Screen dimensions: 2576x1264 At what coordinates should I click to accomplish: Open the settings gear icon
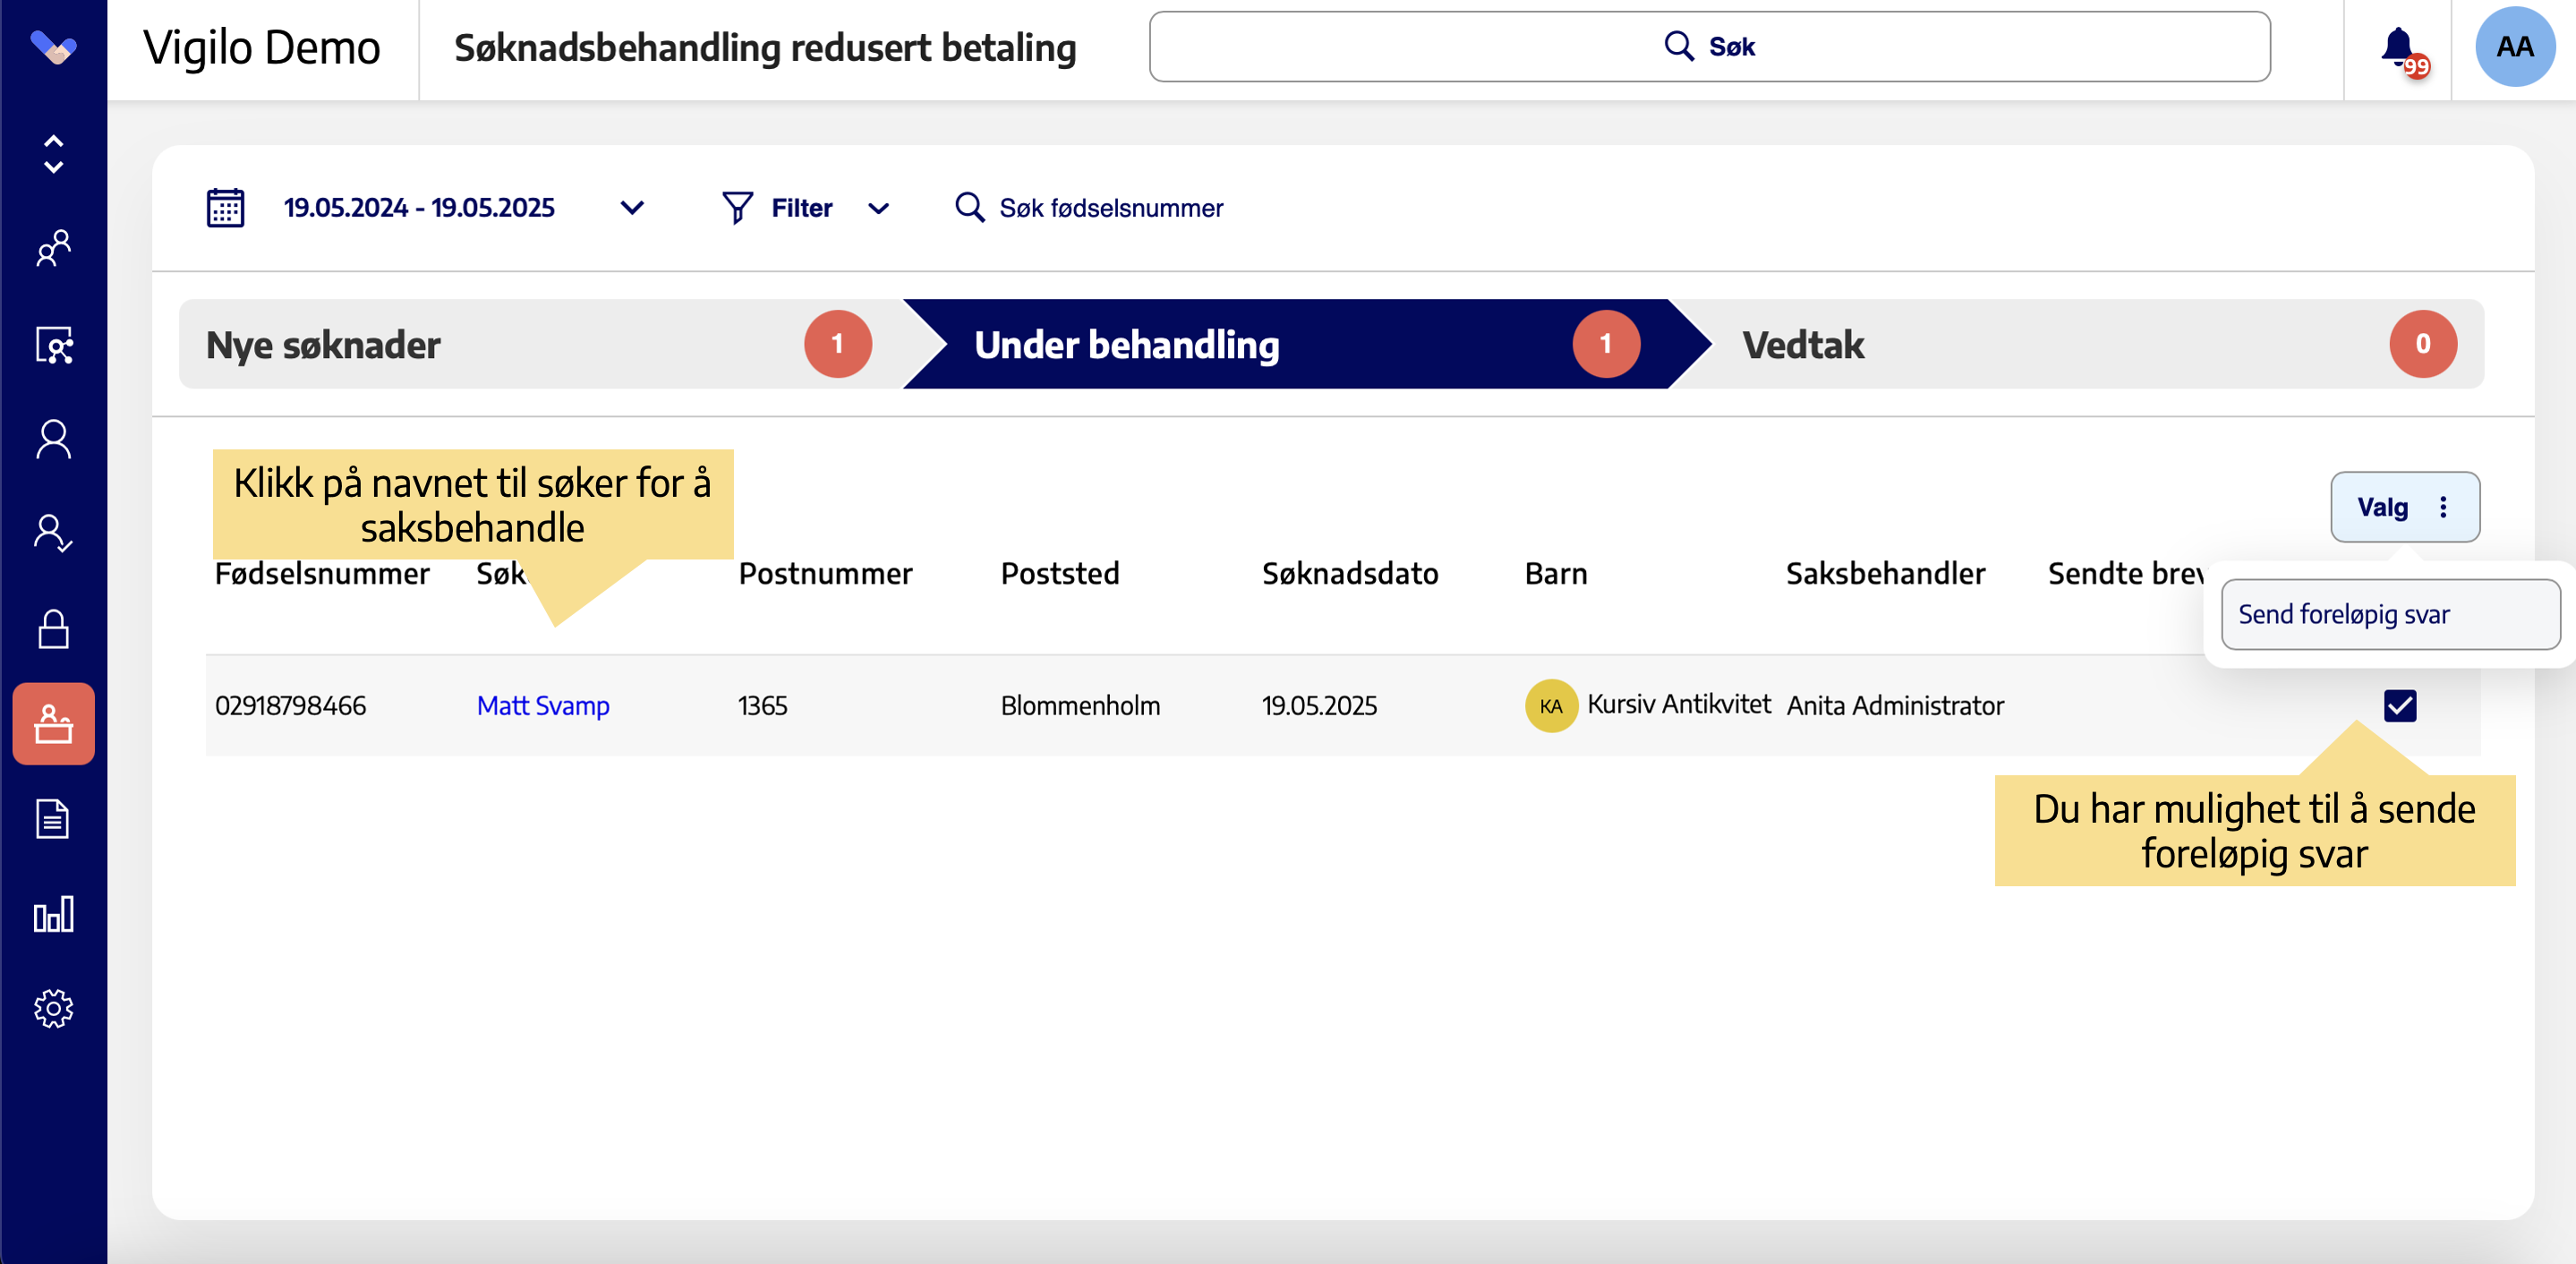click(x=53, y=1009)
